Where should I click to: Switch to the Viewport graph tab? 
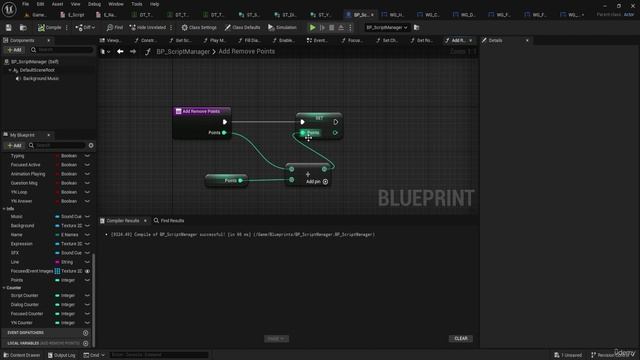[111, 40]
